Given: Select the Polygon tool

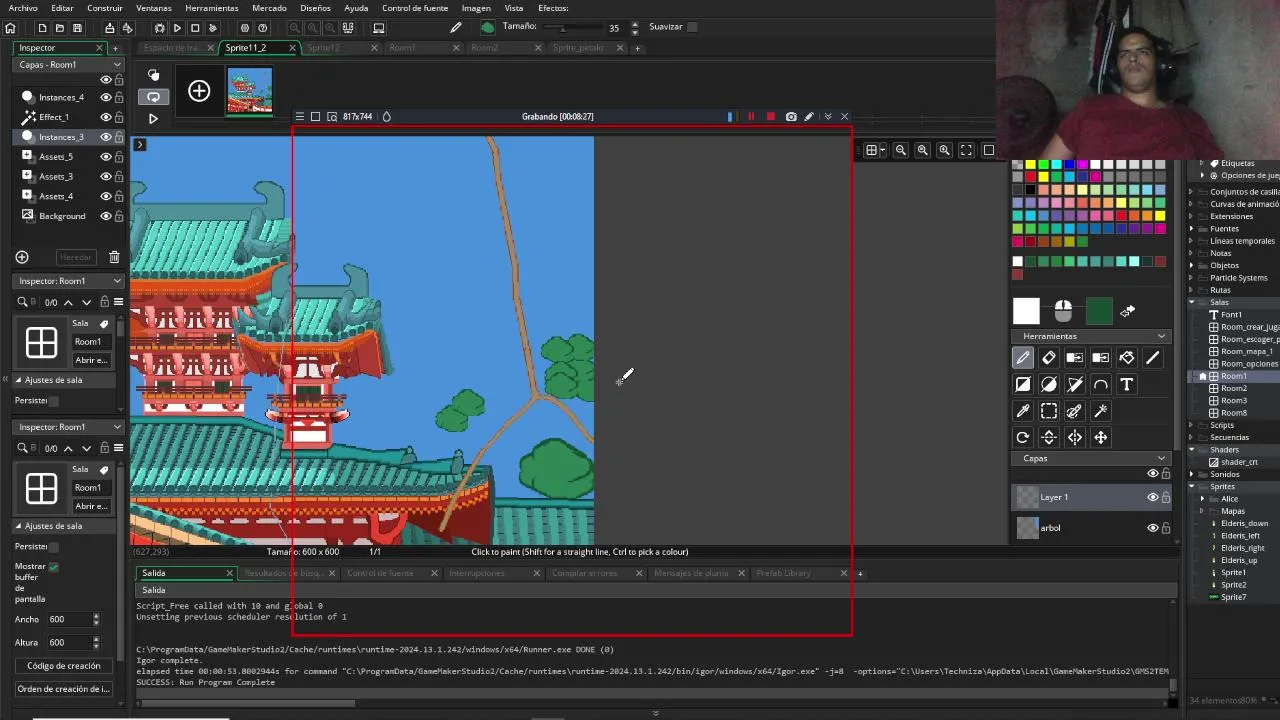Looking at the screenshot, I should coord(1075,384).
